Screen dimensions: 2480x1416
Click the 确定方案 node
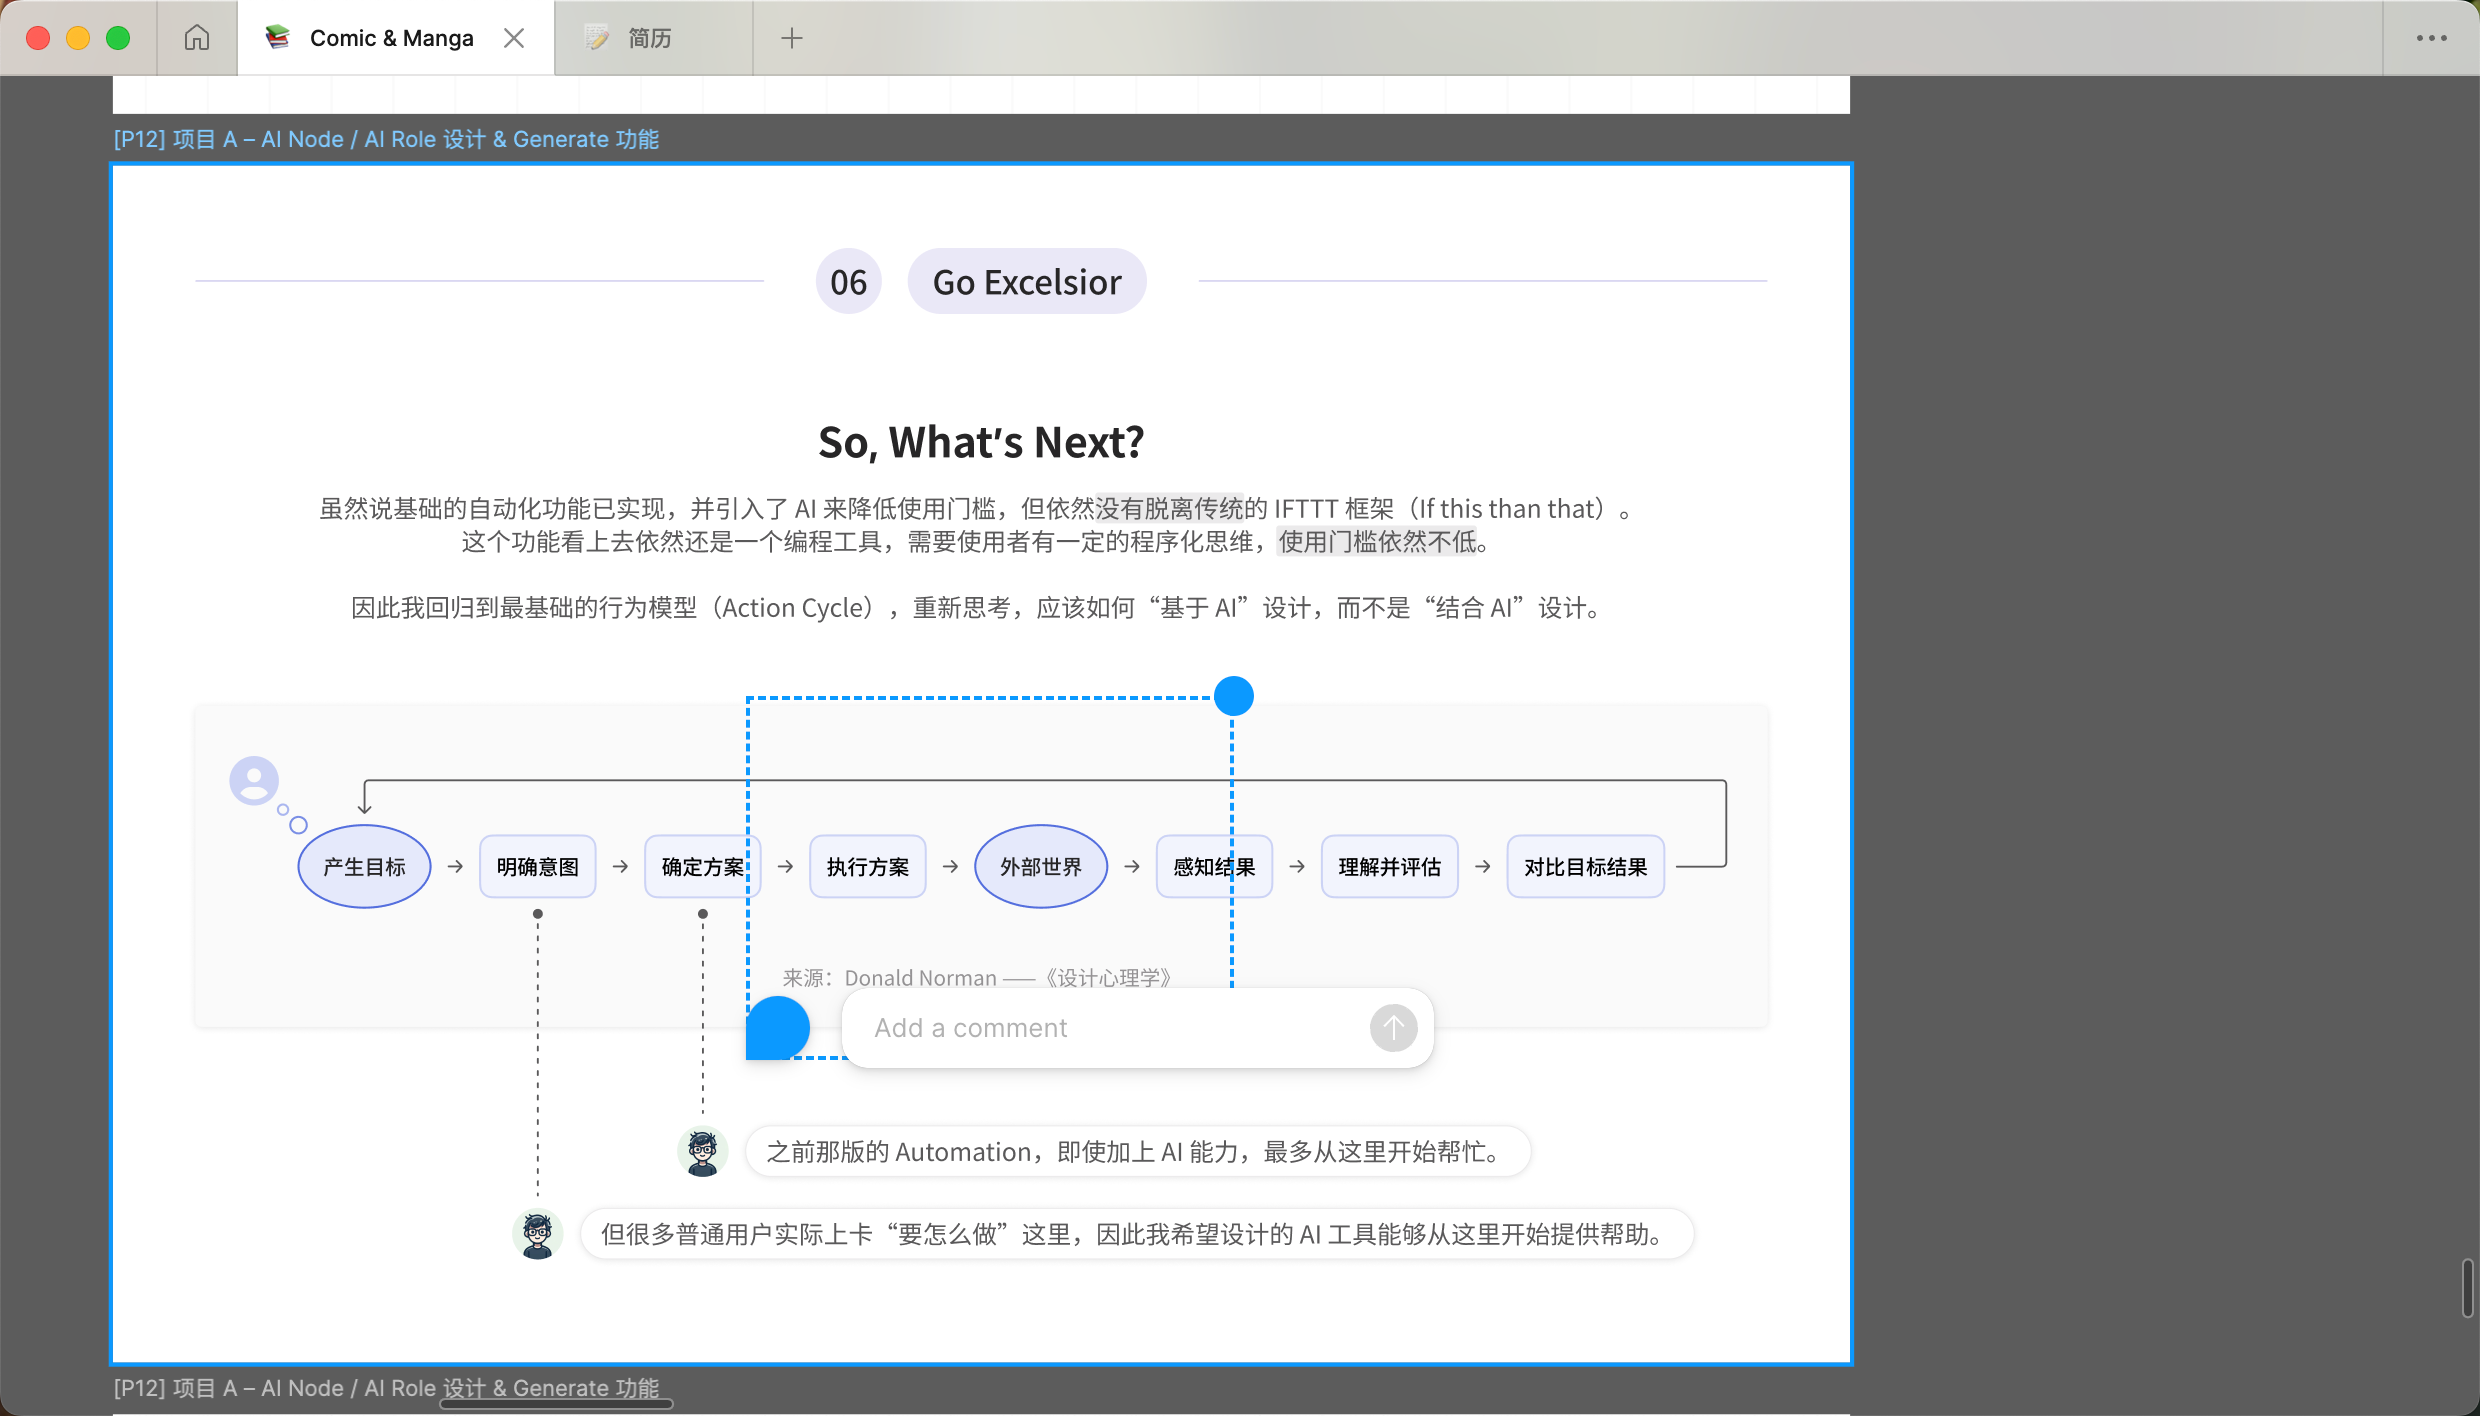pos(703,867)
